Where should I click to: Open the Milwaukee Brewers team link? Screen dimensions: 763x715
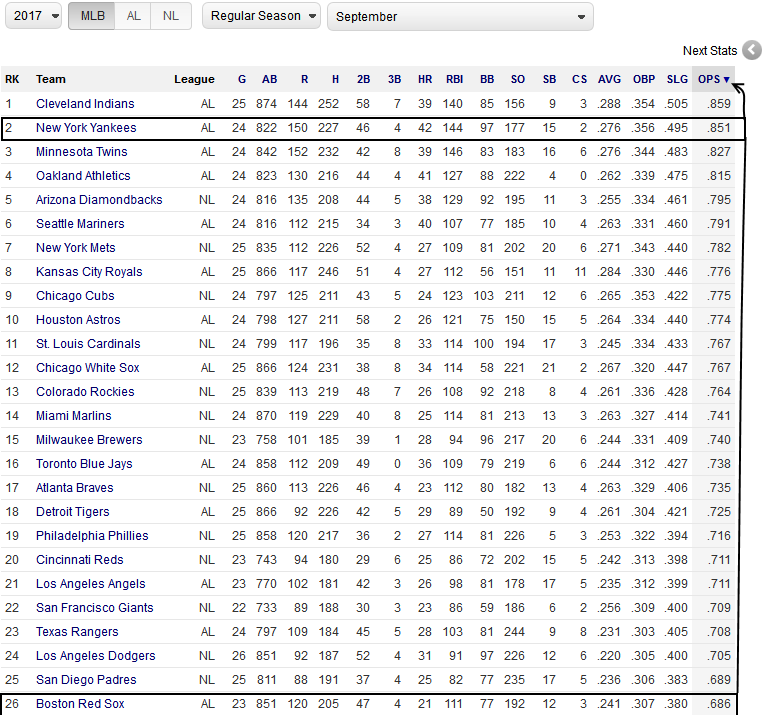[89, 440]
